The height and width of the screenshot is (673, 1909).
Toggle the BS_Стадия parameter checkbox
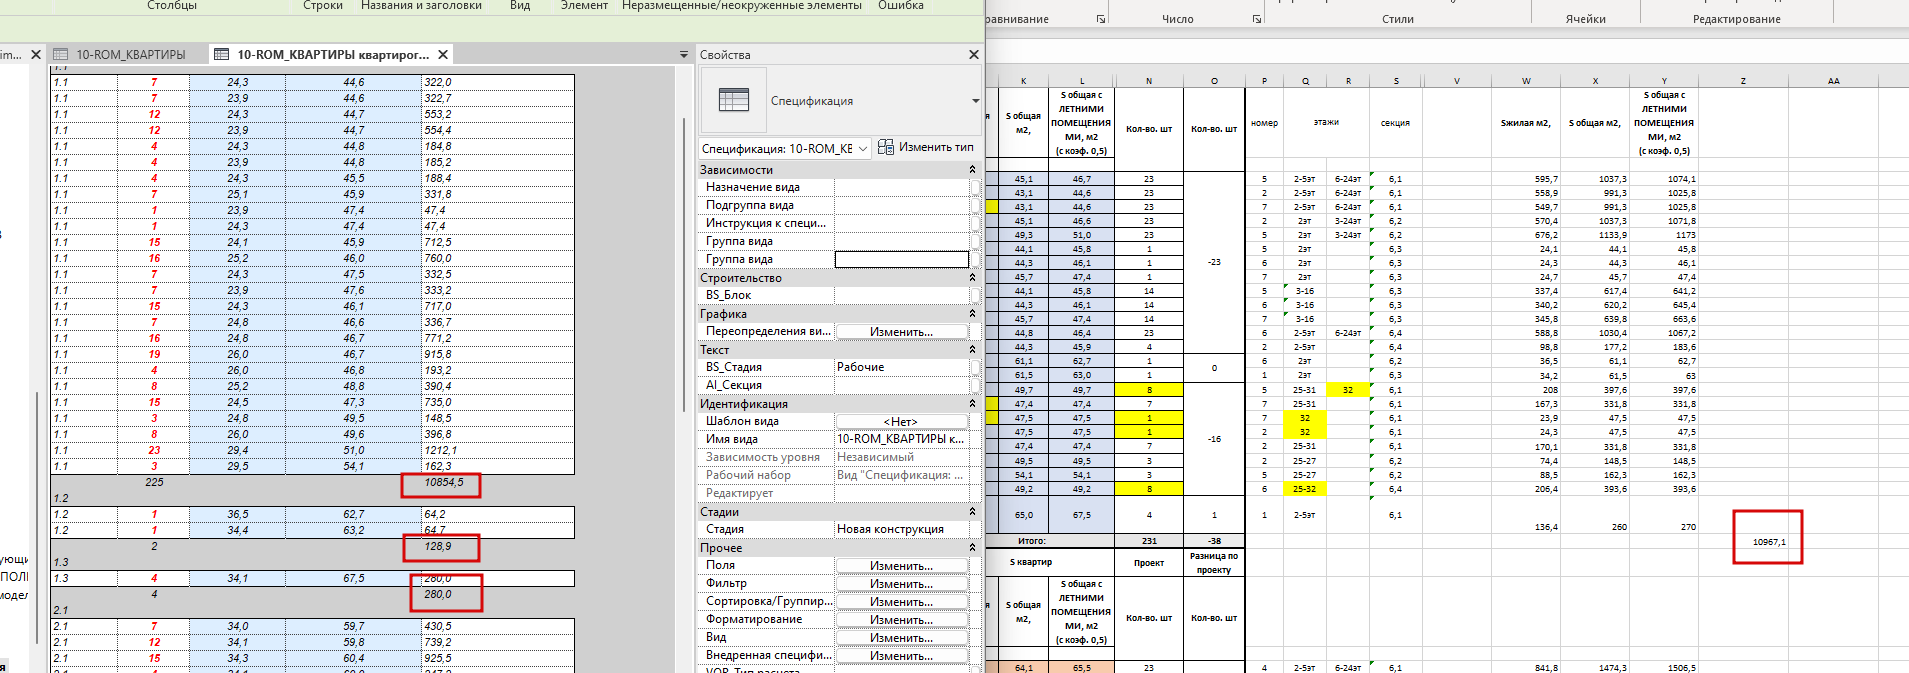(975, 367)
